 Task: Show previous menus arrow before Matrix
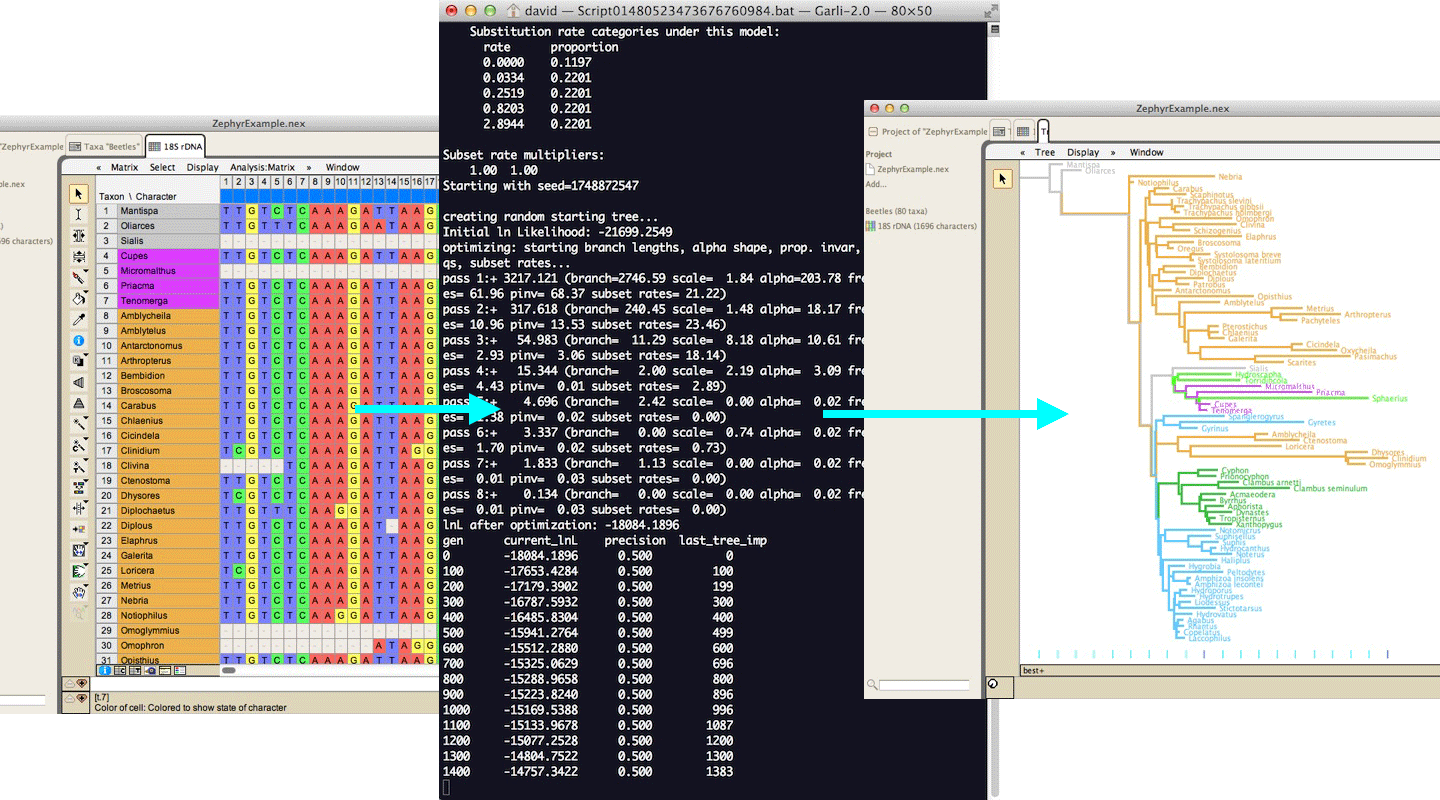click(98, 167)
